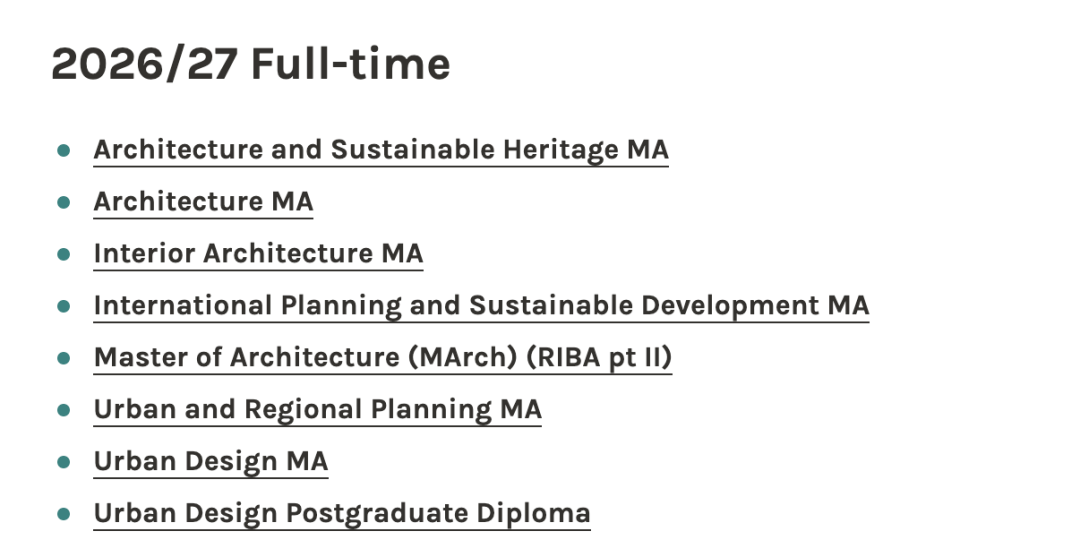Image resolution: width=1080 pixels, height=557 pixels.
Task: Click the bullet next to Interior Architecture MA
Action: [64, 254]
